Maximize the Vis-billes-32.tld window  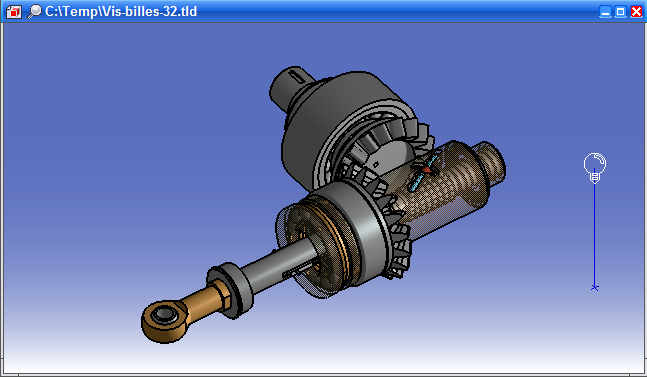coord(621,12)
